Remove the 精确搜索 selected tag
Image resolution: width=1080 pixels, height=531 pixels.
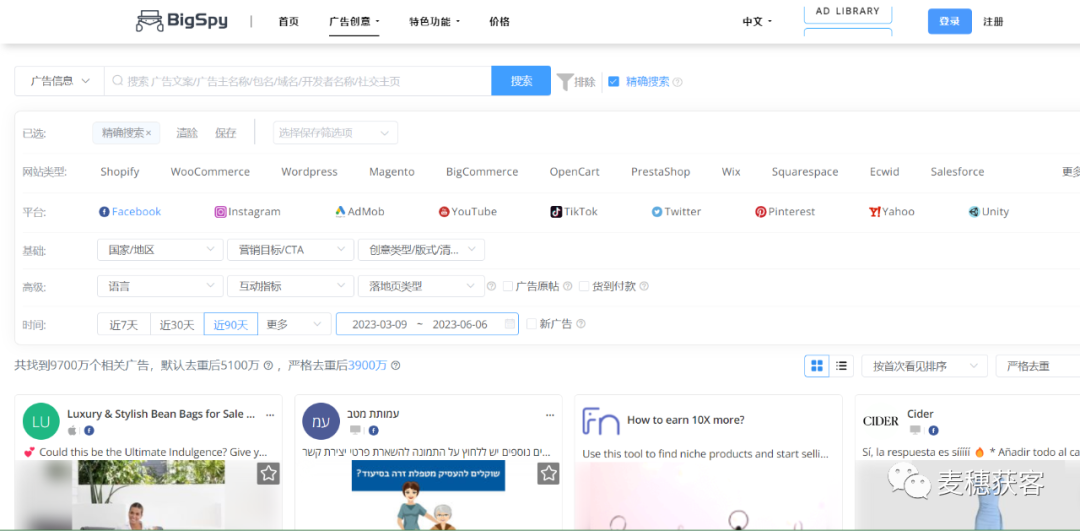(x=149, y=133)
